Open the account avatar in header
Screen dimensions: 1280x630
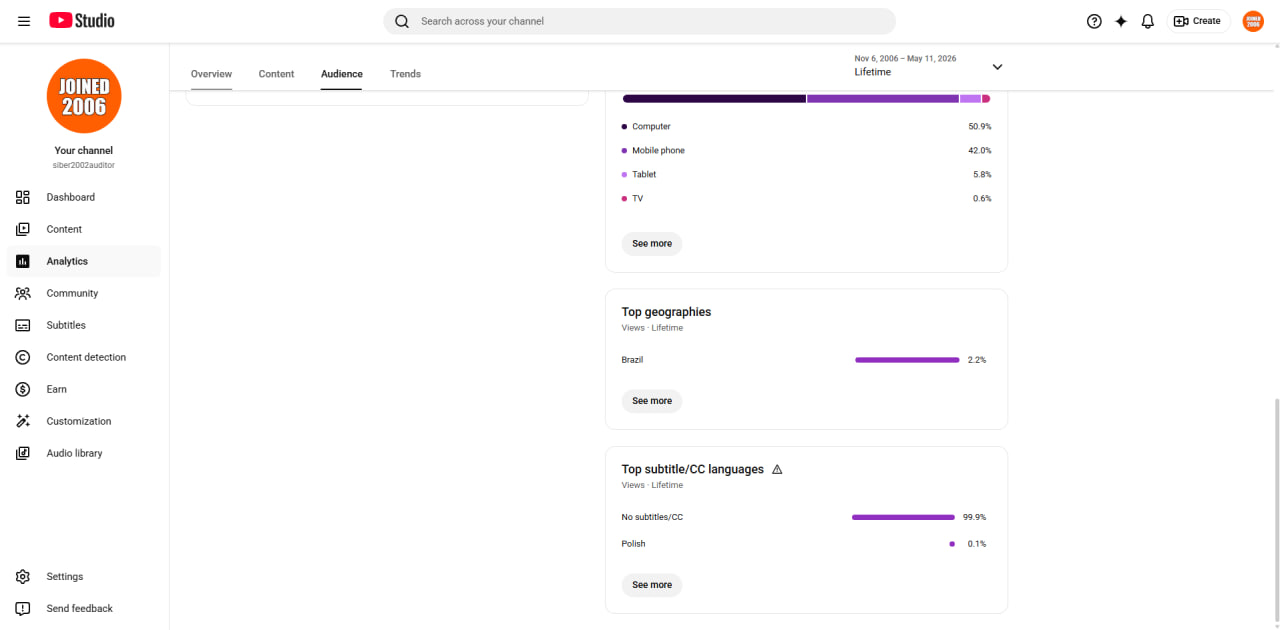pyautogui.click(x=1253, y=21)
